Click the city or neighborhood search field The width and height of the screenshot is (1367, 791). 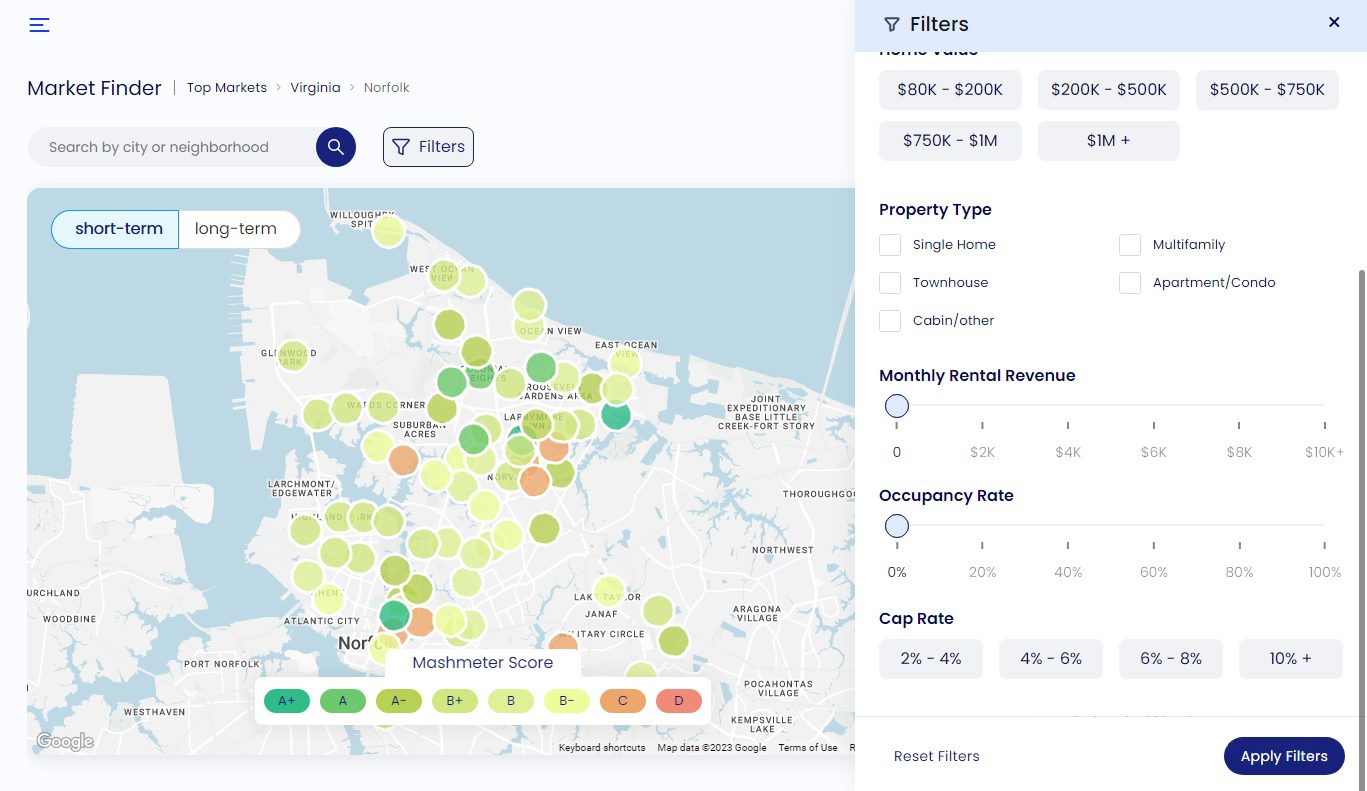point(170,147)
